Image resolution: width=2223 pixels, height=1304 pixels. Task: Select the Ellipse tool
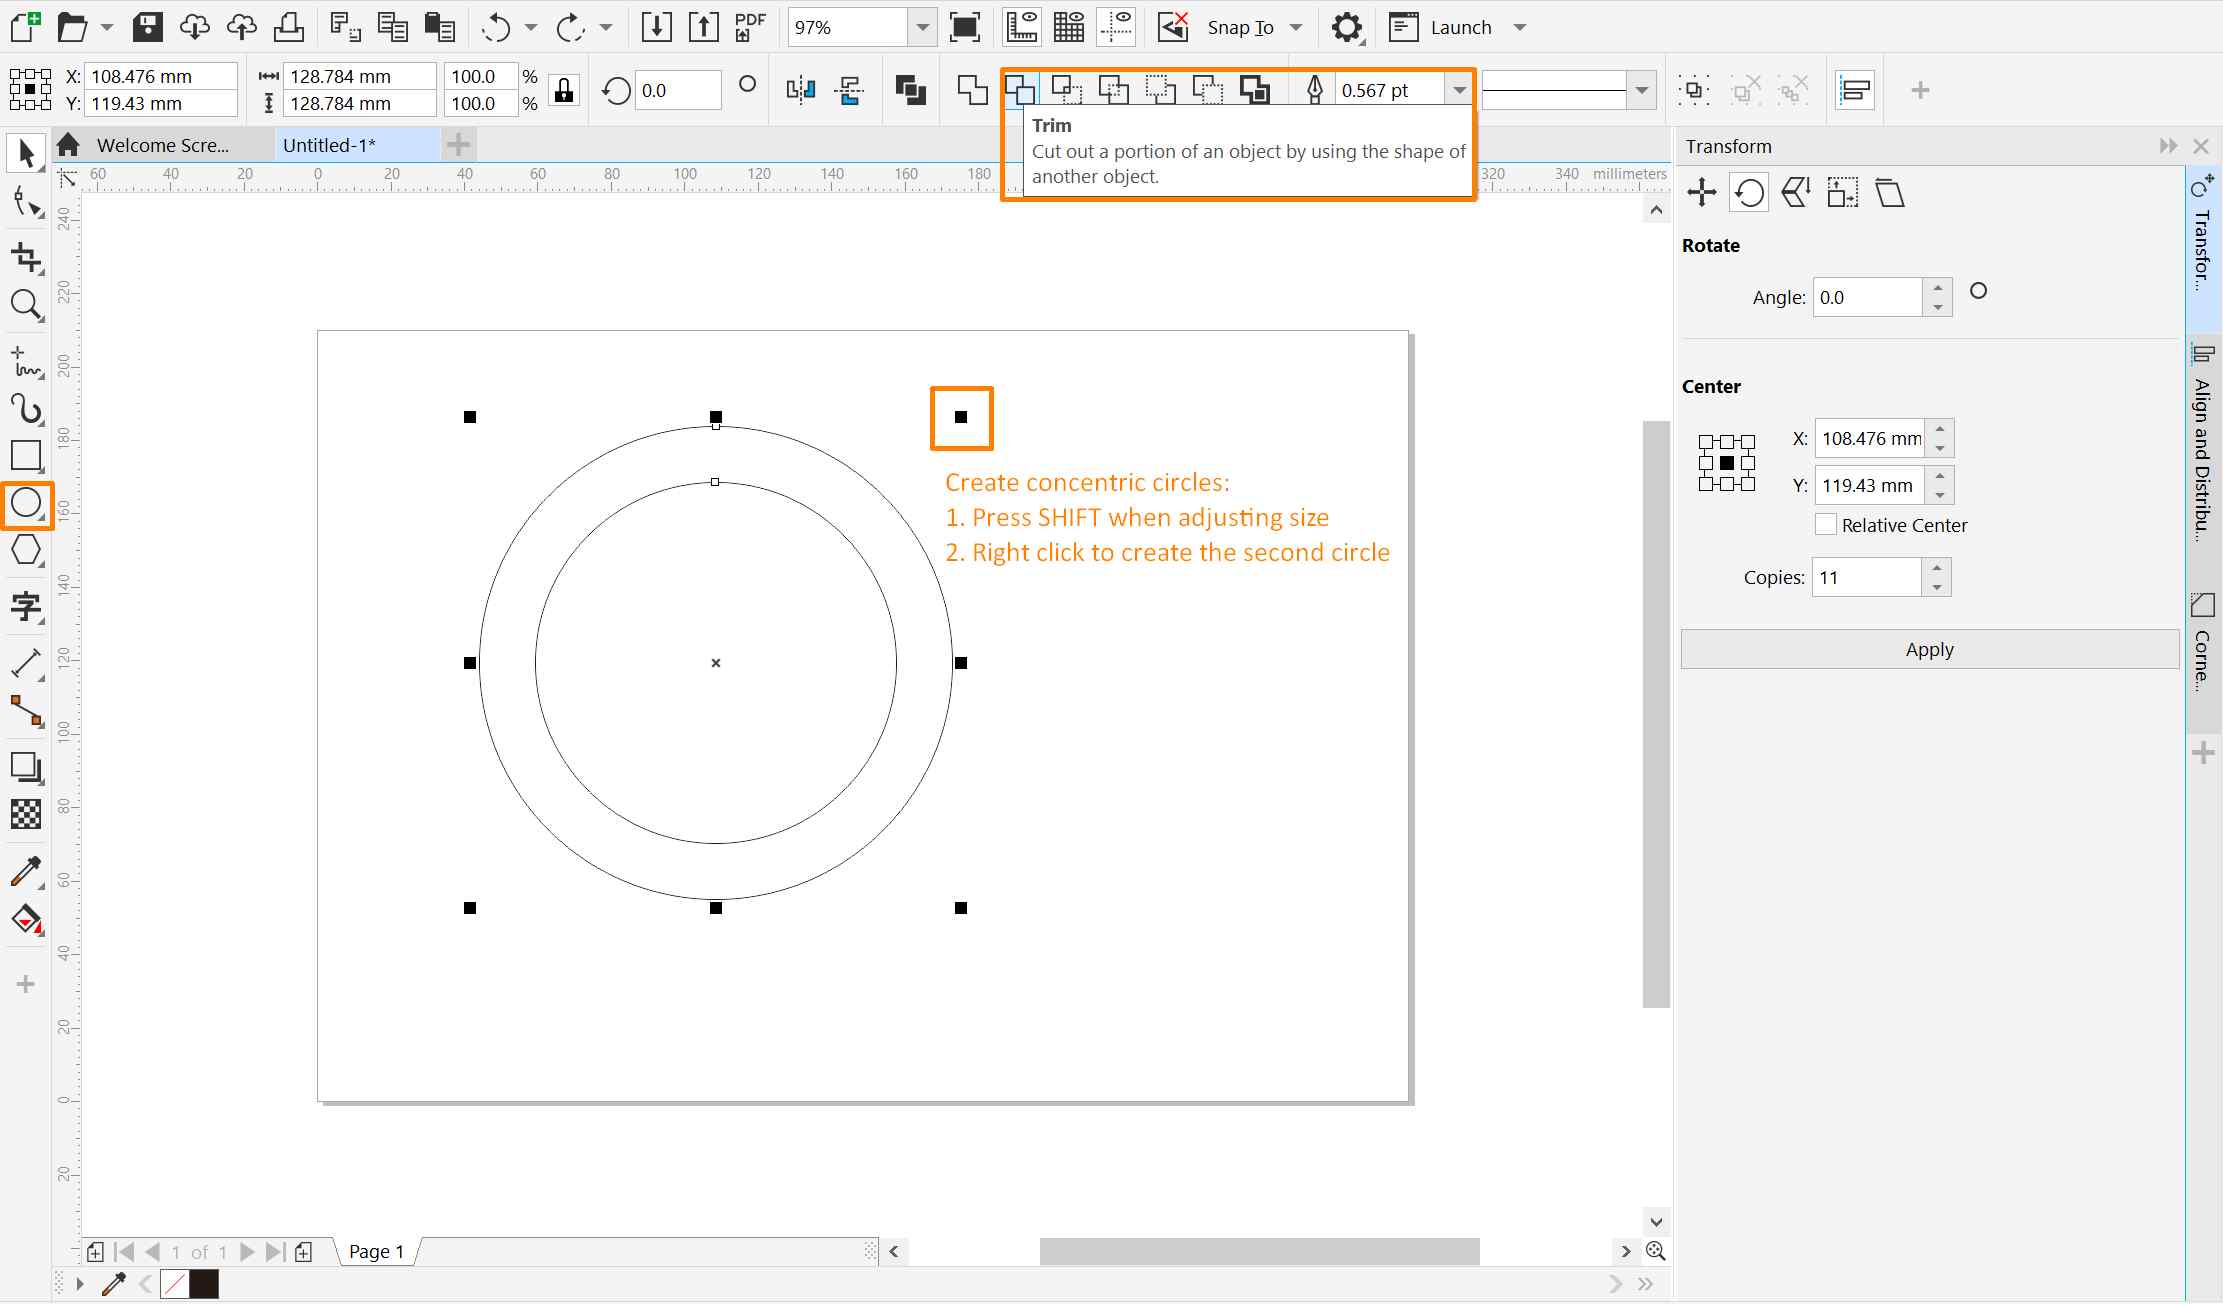coord(26,505)
